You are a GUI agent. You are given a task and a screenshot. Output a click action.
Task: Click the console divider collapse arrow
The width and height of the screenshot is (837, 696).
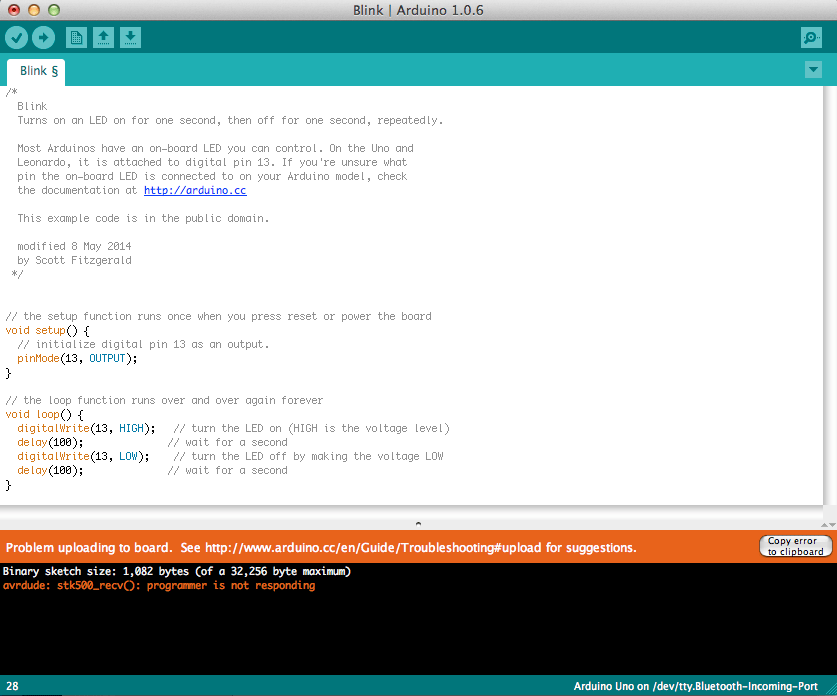(418, 524)
